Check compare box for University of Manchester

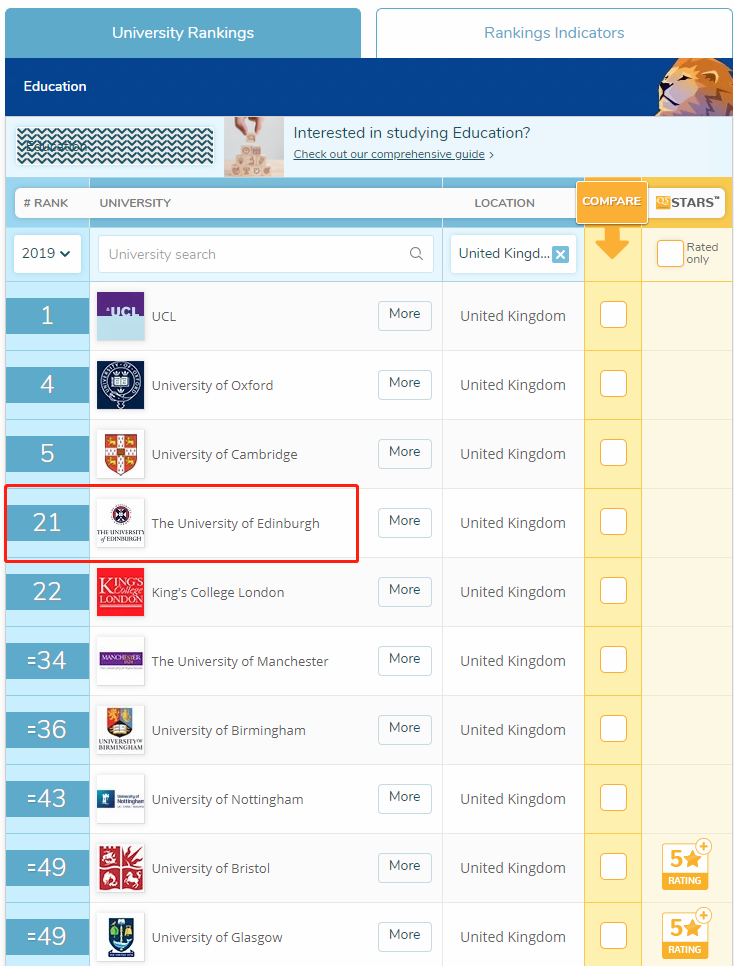tap(613, 660)
